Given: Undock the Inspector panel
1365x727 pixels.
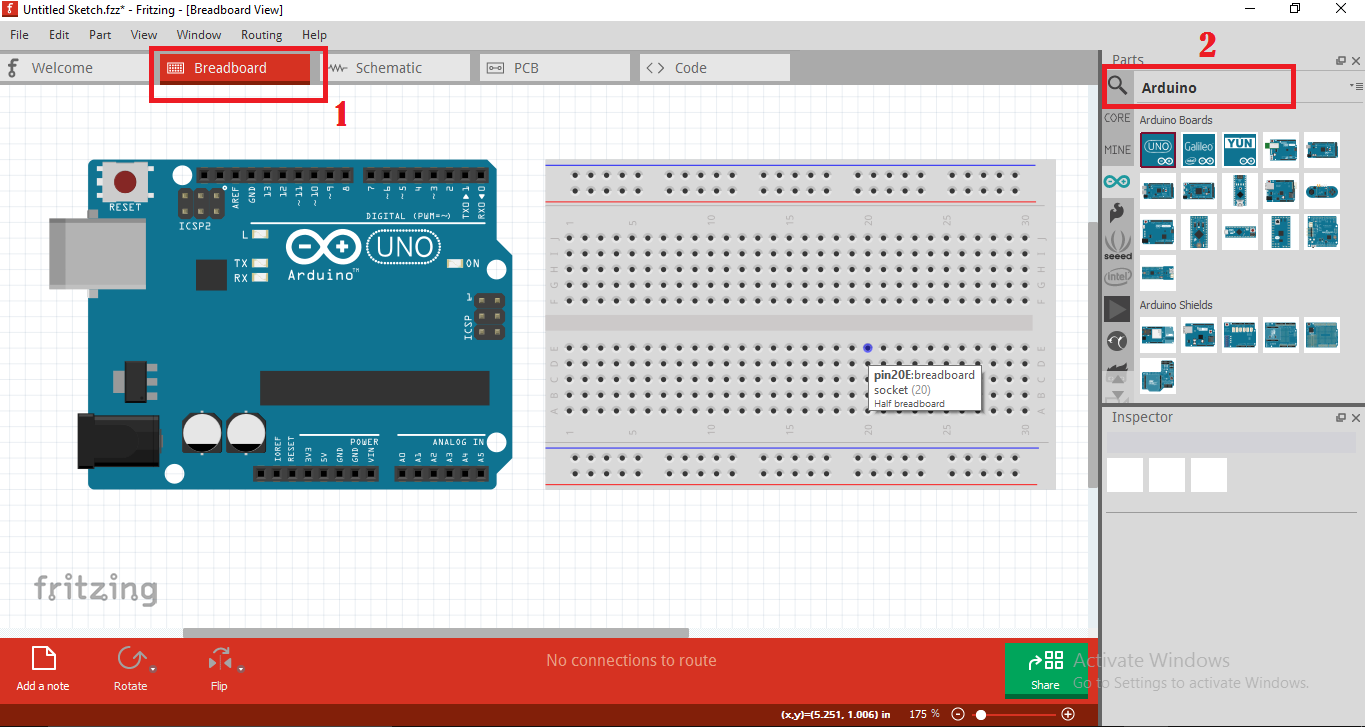Looking at the screenshot, I should 1341,418.
